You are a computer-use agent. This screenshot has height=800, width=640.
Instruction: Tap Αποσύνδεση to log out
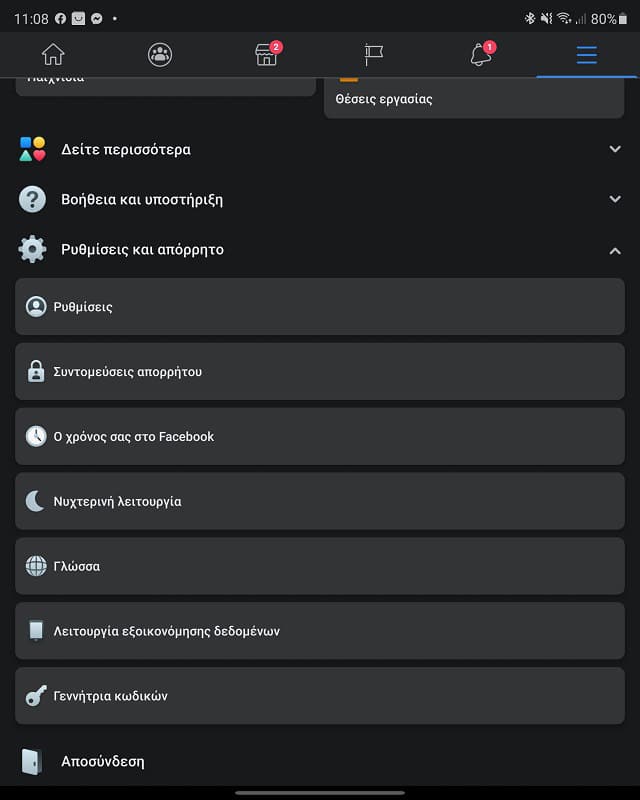click(102, 761)
